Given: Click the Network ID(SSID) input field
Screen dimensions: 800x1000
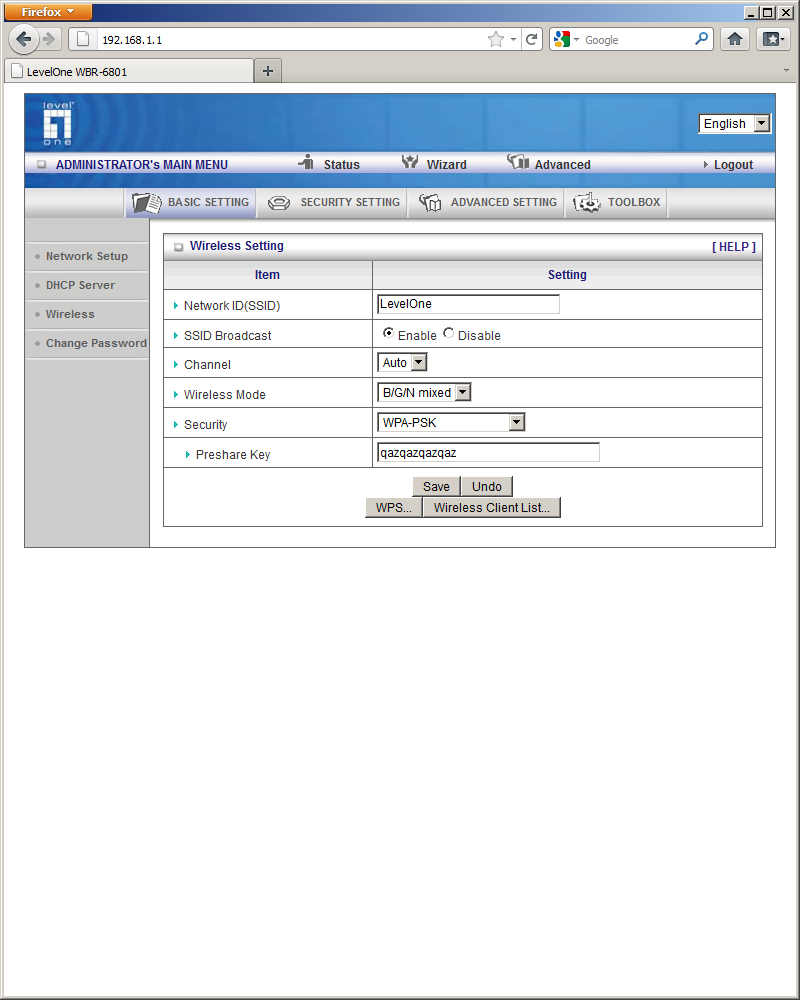Looking at the screenshot, I should [x=468, y=304].
